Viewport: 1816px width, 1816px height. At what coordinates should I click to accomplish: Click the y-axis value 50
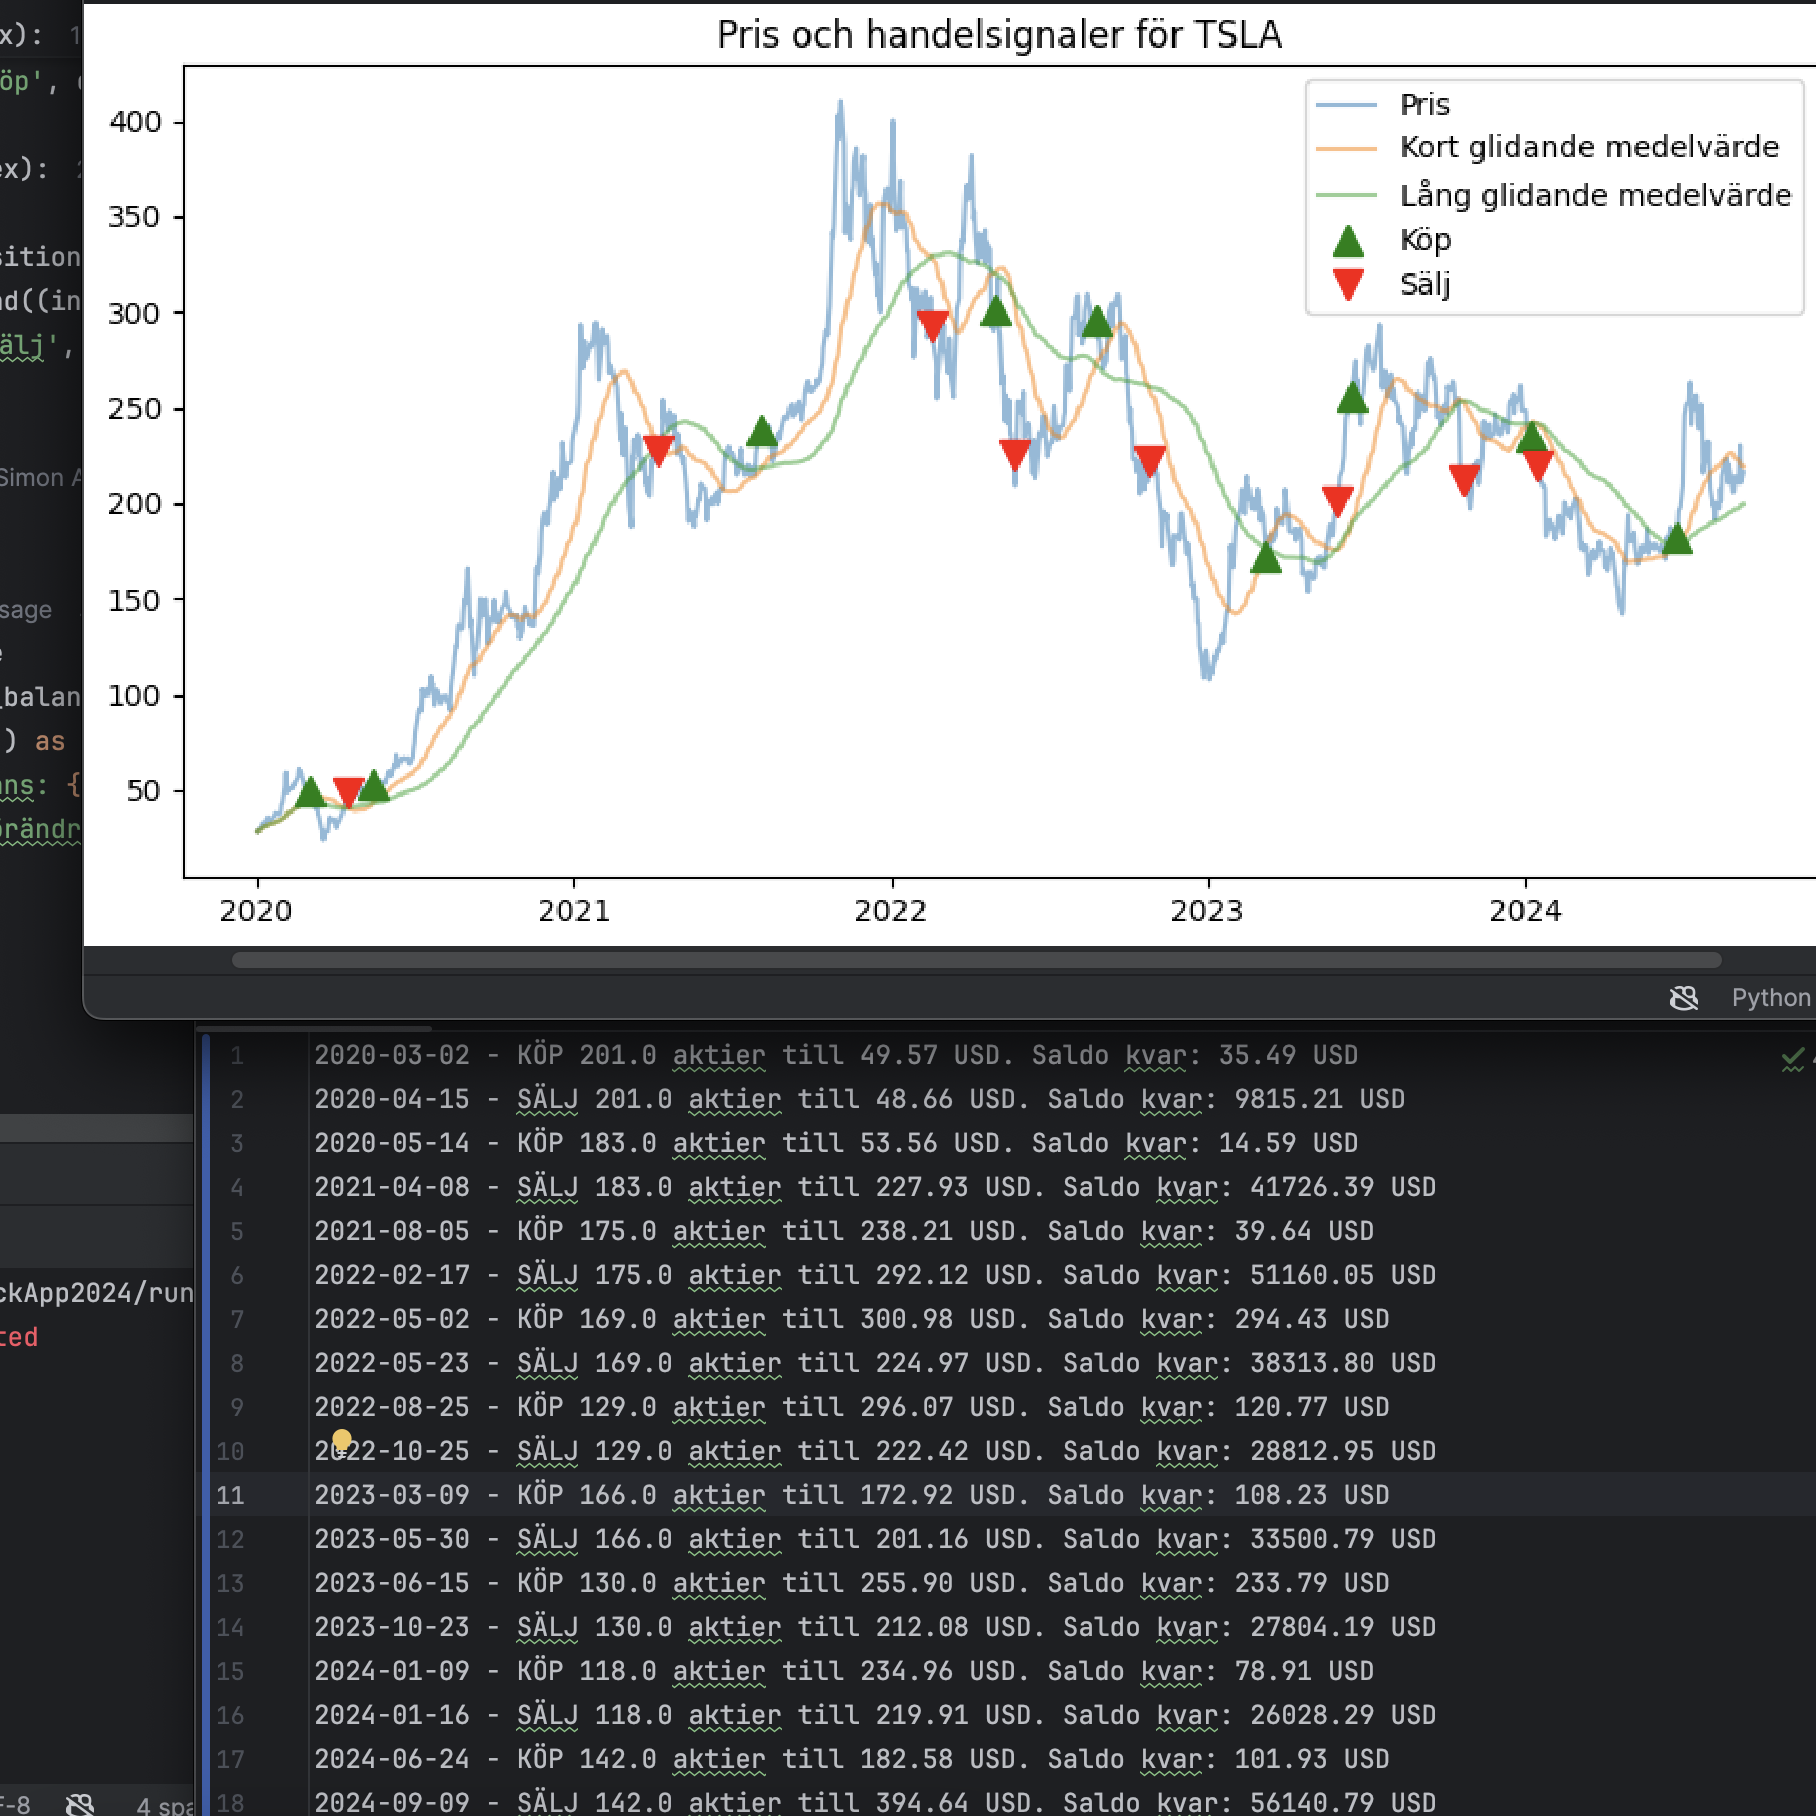pyautogui.click(x=144, y=791)
